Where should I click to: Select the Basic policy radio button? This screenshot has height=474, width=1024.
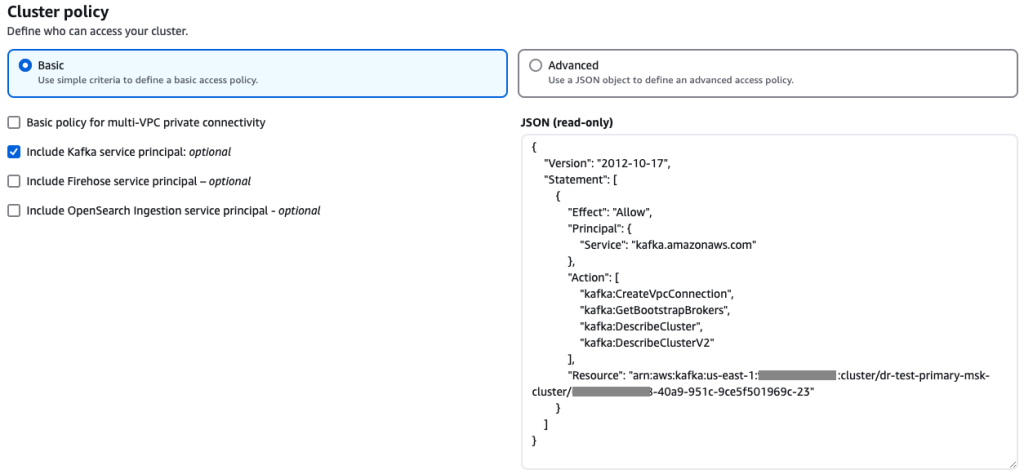click(25, 65)
